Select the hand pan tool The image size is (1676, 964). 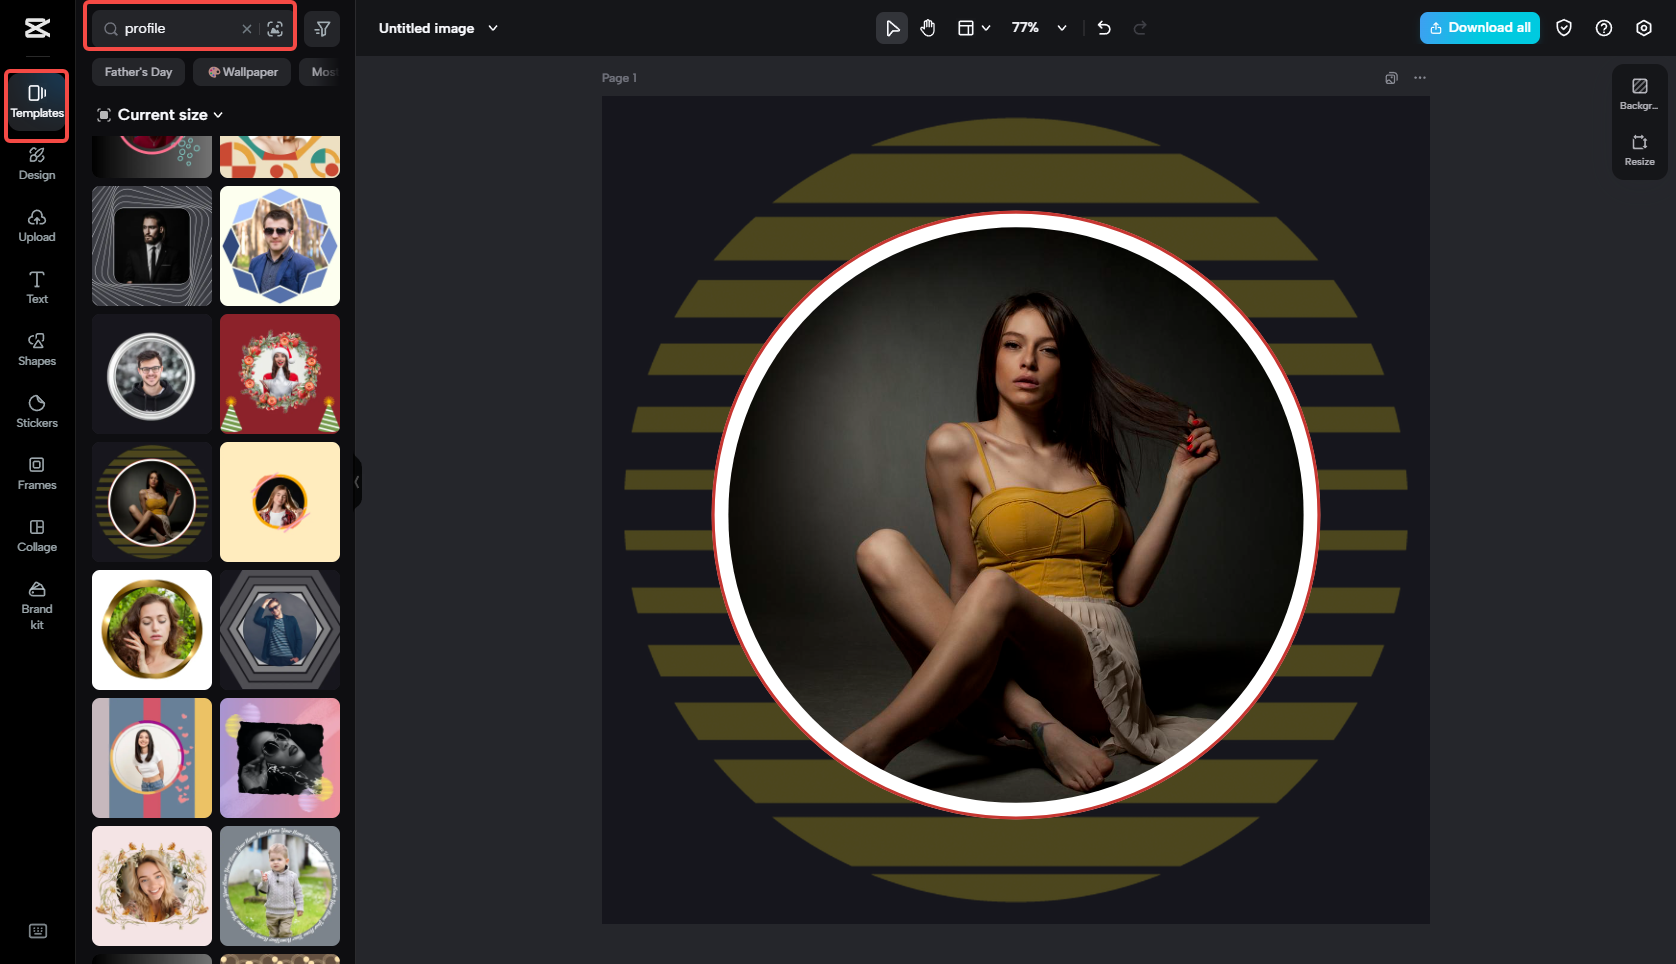coord(927,28)
